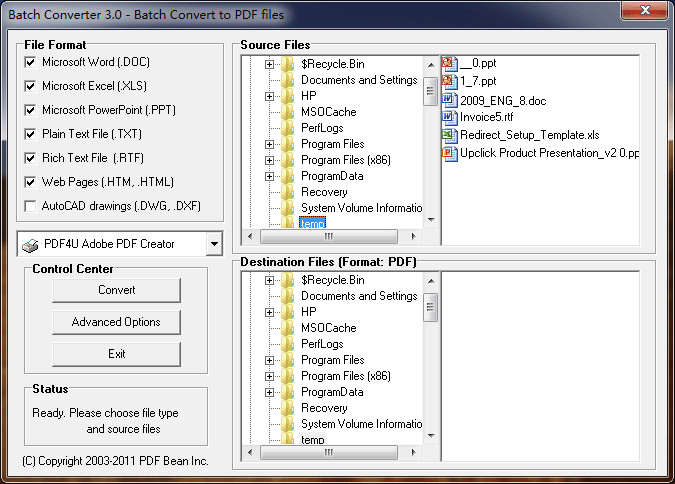675x484 pixels.
Task: Click the Source tree scroll down arrow
Action: (x=431, y=220)
